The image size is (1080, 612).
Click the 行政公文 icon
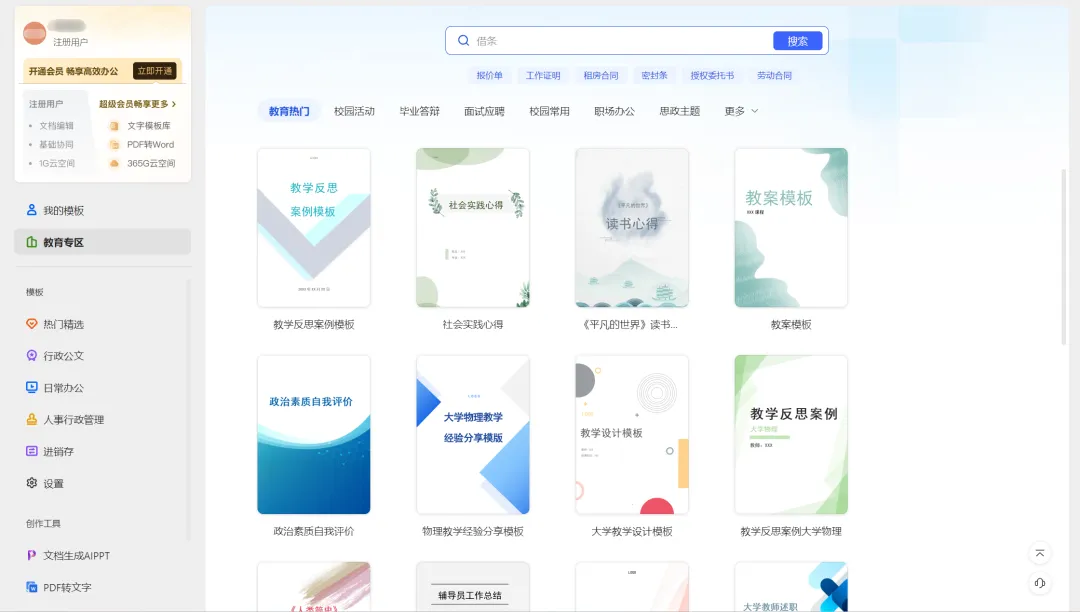(x=32, y=355)
